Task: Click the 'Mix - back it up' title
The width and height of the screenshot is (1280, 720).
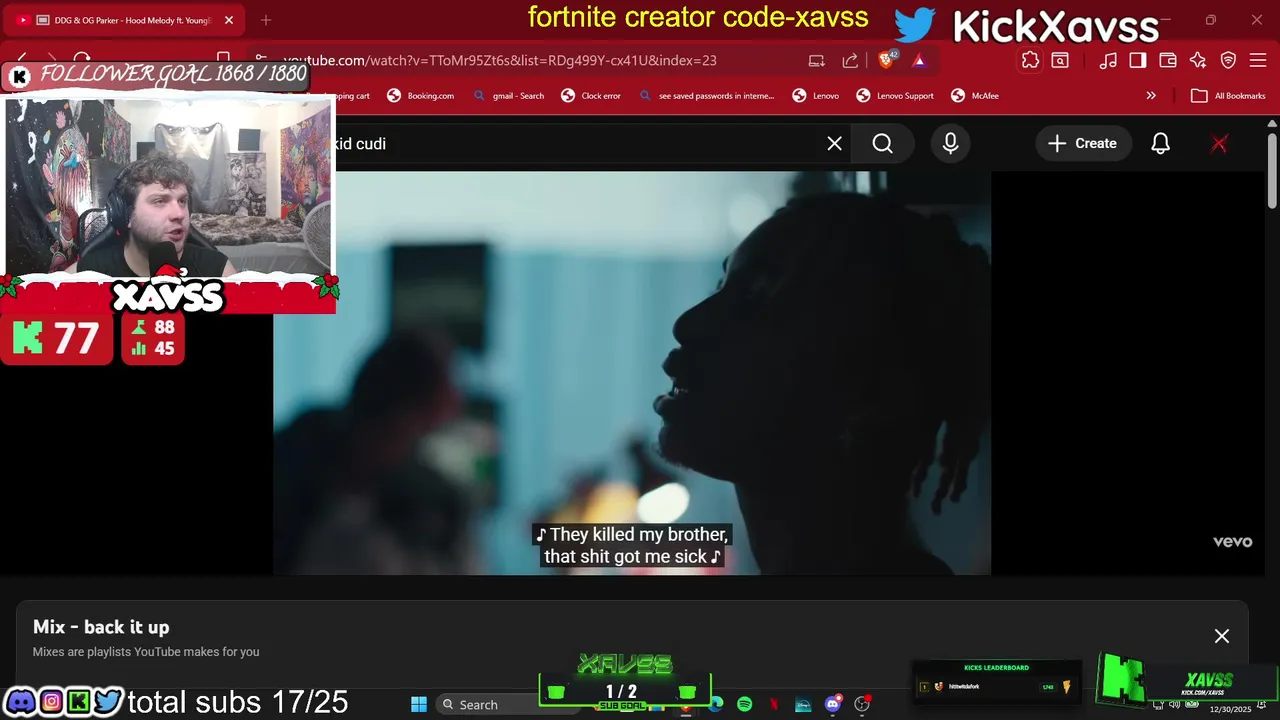Action: 101,627
